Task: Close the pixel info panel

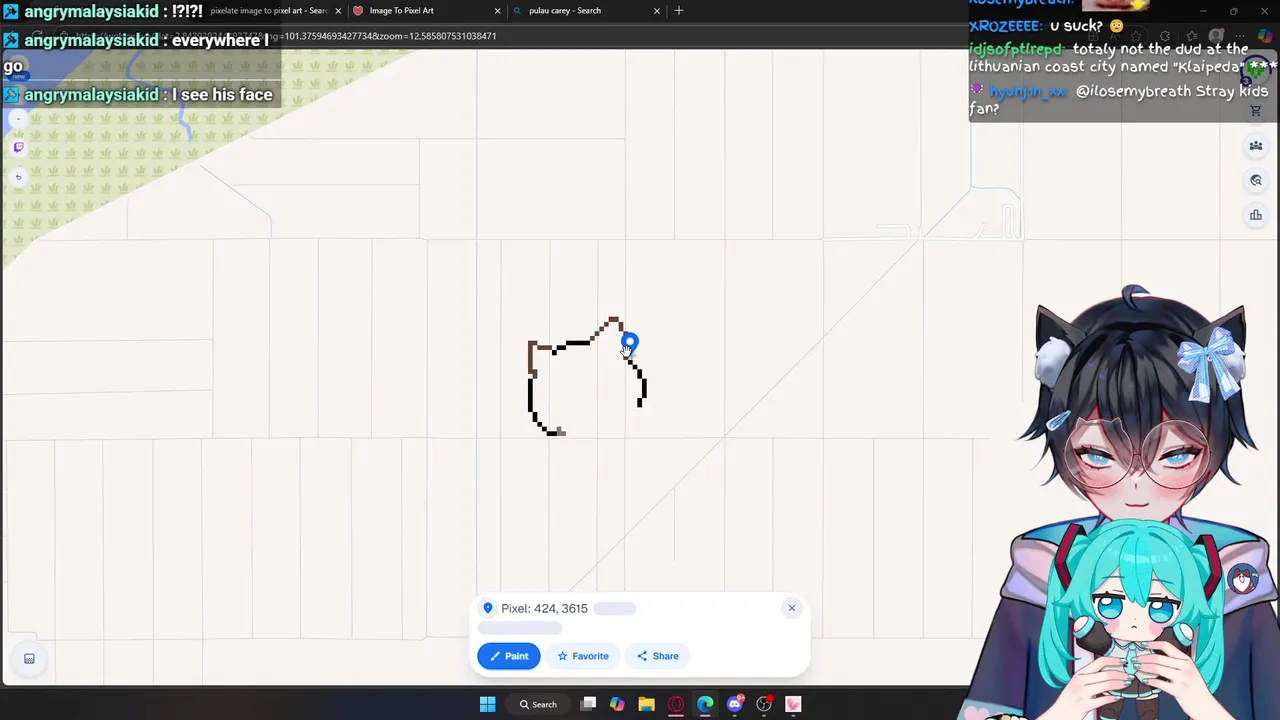Action: (x=791, y=608)
